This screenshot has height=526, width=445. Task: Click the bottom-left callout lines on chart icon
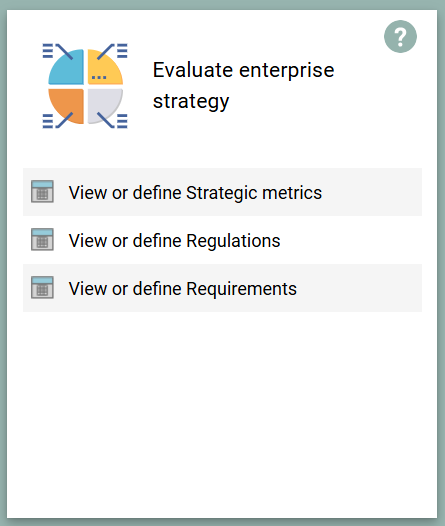pyautogui.click(x=57, y=120)
